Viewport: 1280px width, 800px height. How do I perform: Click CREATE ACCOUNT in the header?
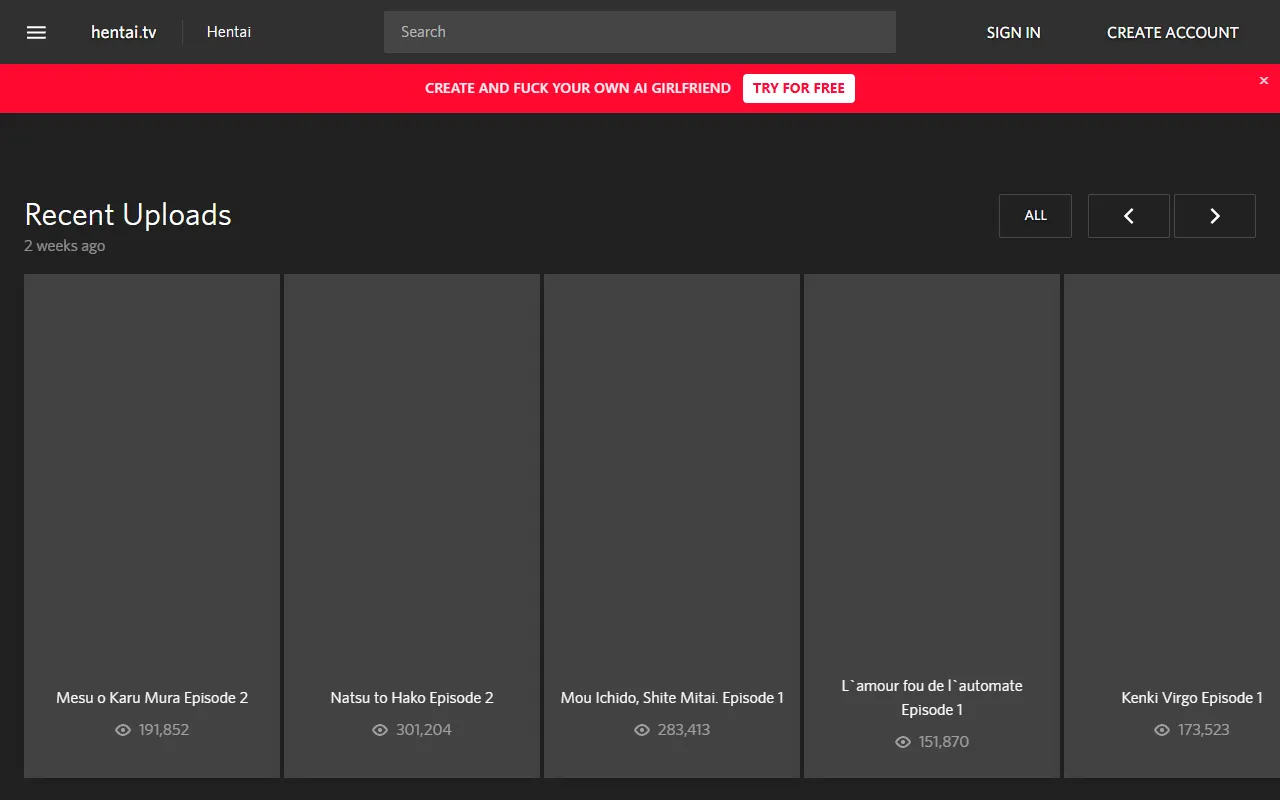pyautogui.click(x=1172, y=32)
